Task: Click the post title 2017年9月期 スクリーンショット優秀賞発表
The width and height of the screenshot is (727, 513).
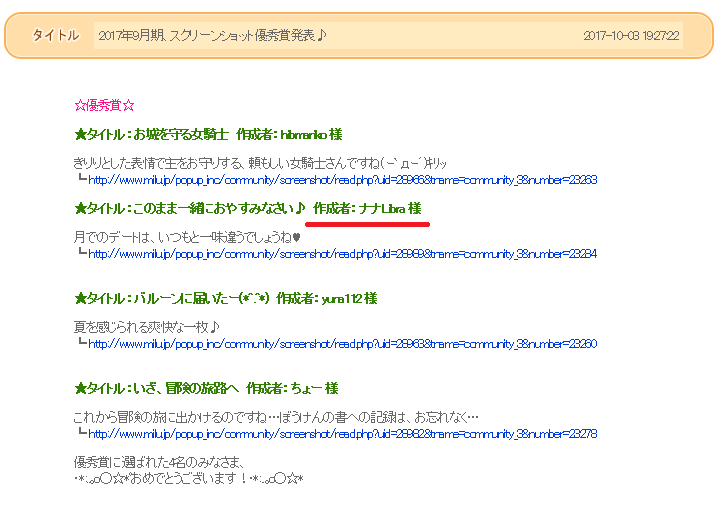Action: pos(213,35)
